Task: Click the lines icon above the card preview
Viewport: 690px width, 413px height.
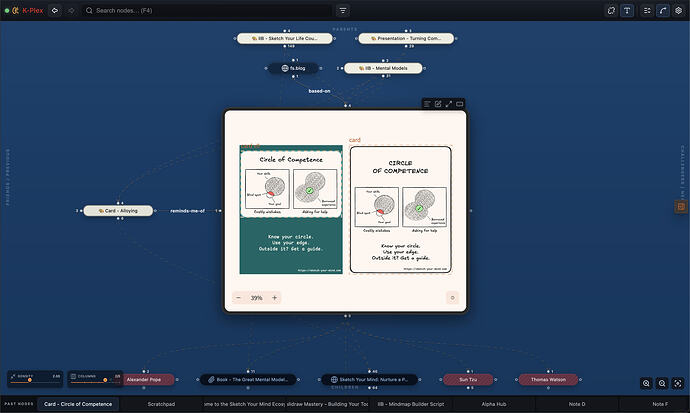Action: [427, 104]
